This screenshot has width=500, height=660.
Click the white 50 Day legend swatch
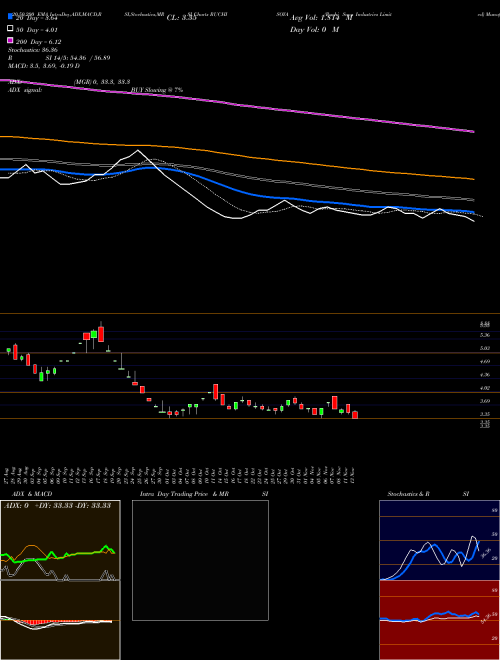click(10, 29)
